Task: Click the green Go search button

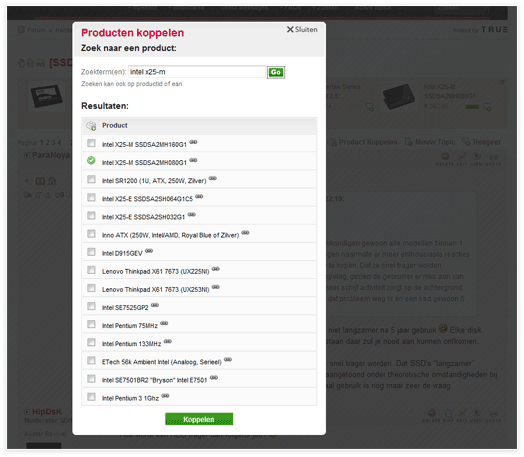Action: coord(276,72)
